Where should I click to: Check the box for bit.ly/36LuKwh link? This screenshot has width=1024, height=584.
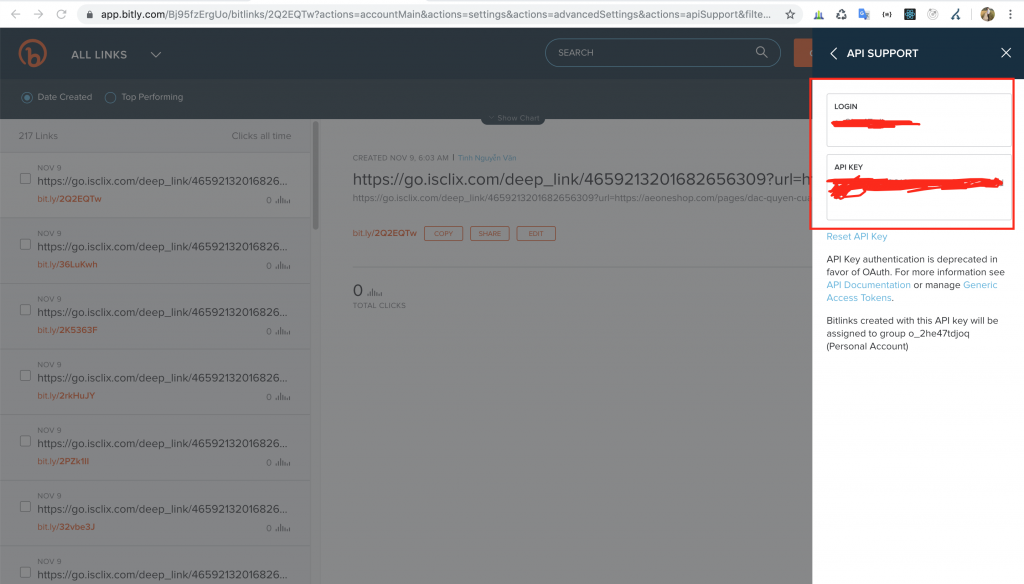coord(26,245)
